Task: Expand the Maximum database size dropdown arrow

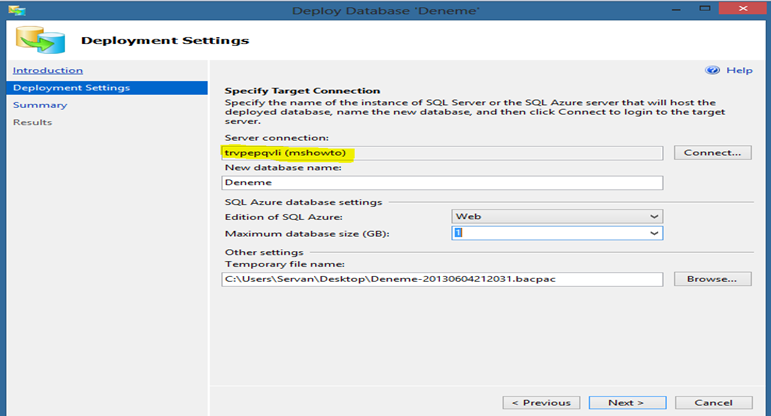Action: tap(654, 233)
